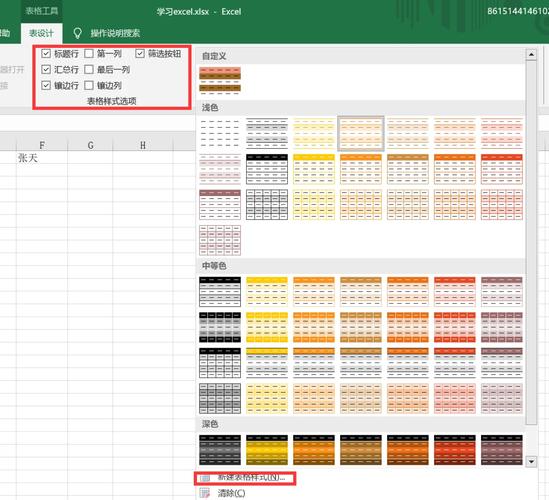Screen dimensions: 549x500
Task: Enable the 镶边列 banded columns checkbox
Action: 89,85
